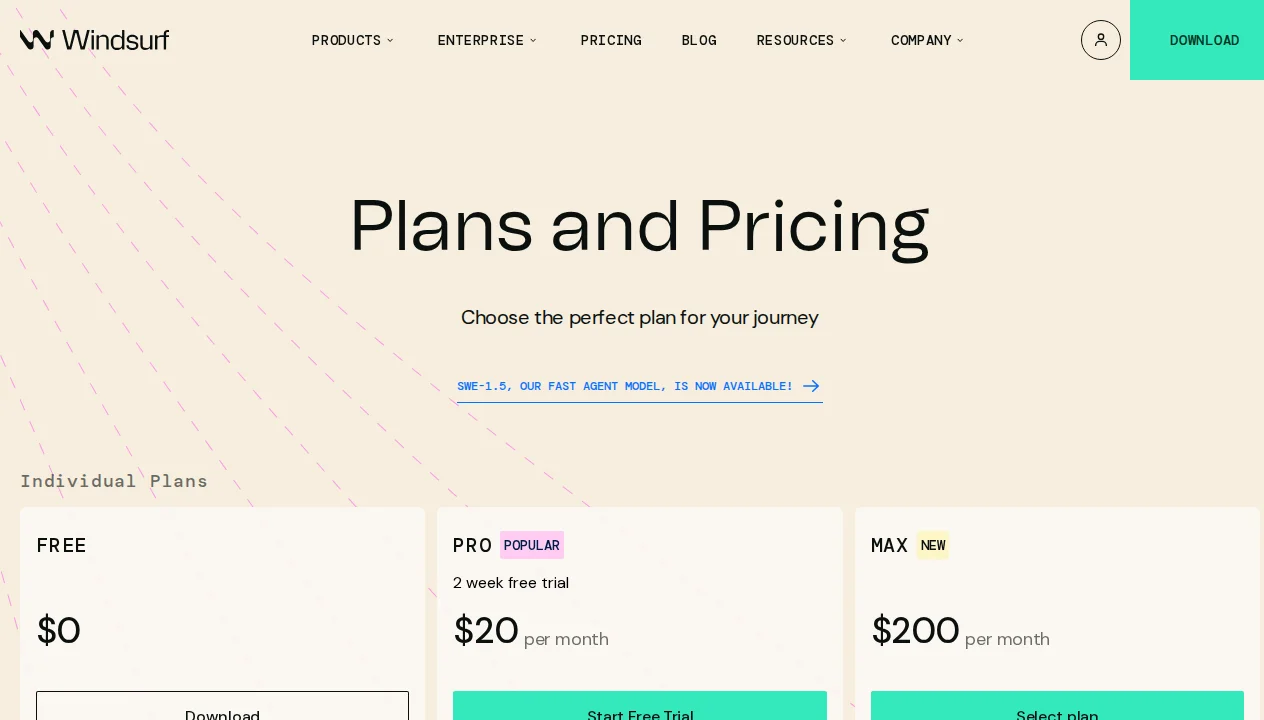Click the Windsurf logo
The image size is (1264, 720).
(x=94, y=40)
